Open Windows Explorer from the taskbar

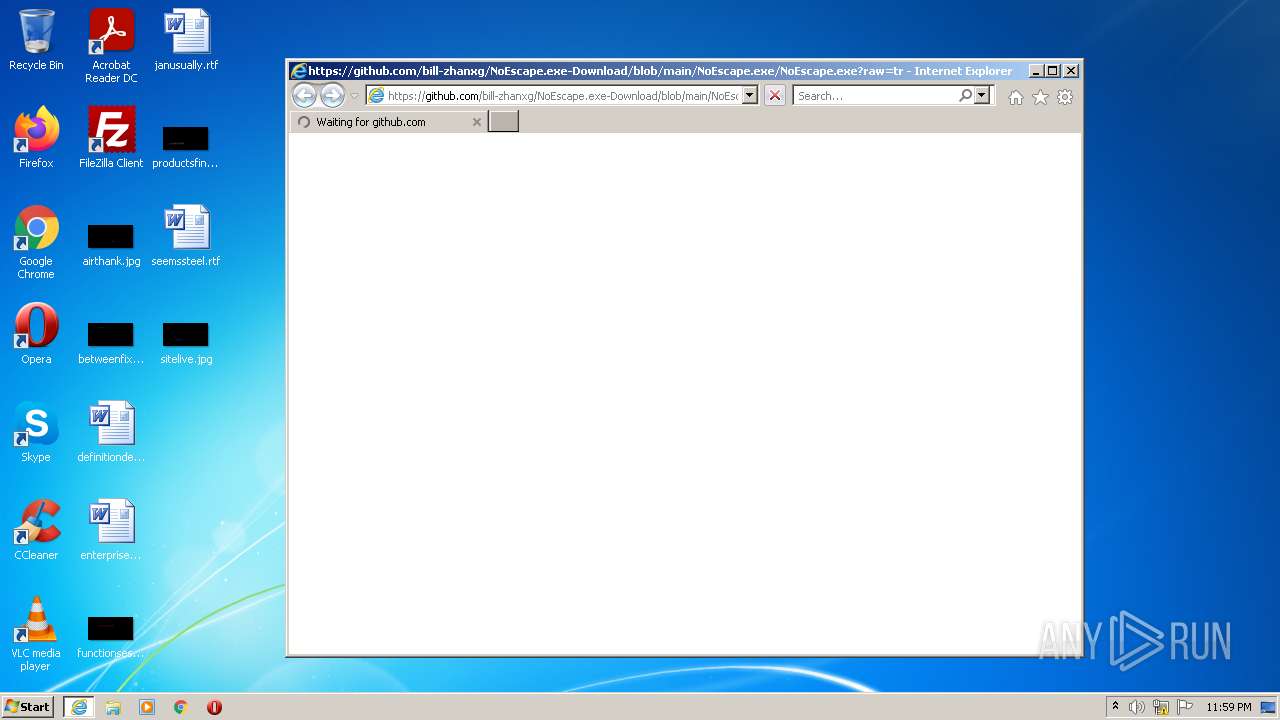click(113, 707)
